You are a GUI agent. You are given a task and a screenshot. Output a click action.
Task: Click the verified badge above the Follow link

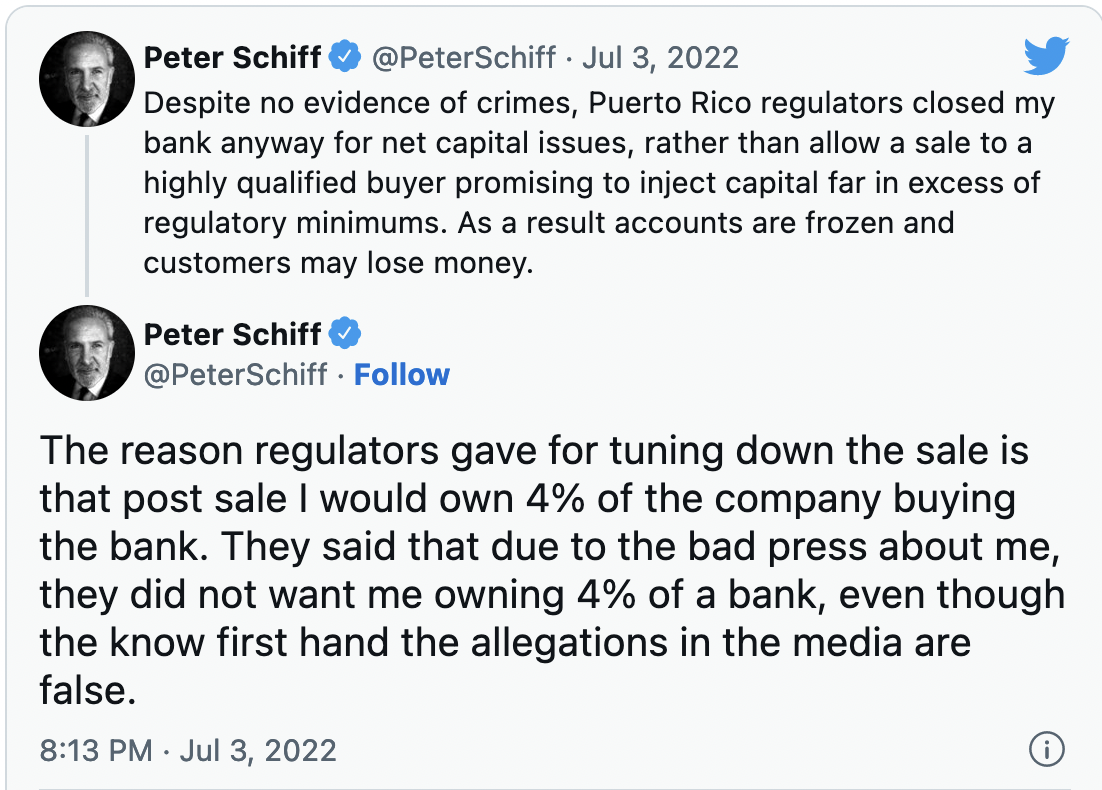(x=346, y=333)
